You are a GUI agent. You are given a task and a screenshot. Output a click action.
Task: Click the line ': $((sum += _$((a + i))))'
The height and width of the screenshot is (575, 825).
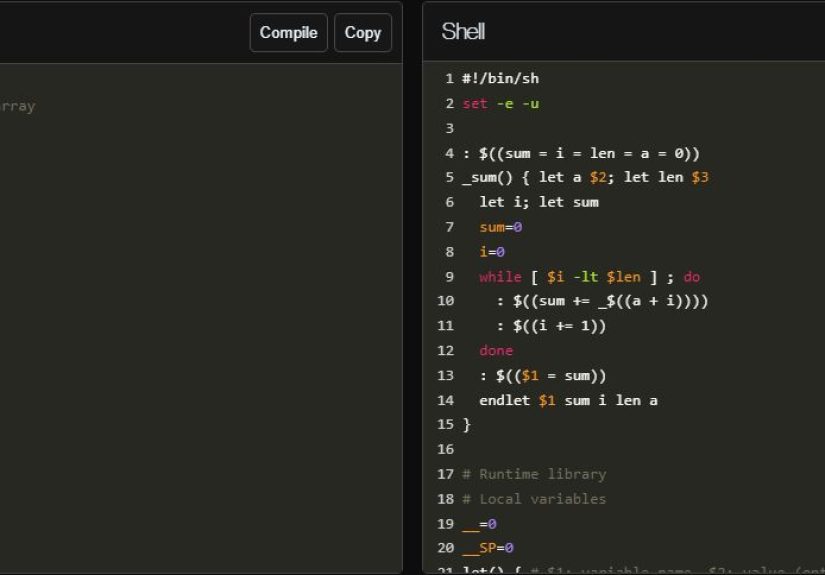(602, 301)
